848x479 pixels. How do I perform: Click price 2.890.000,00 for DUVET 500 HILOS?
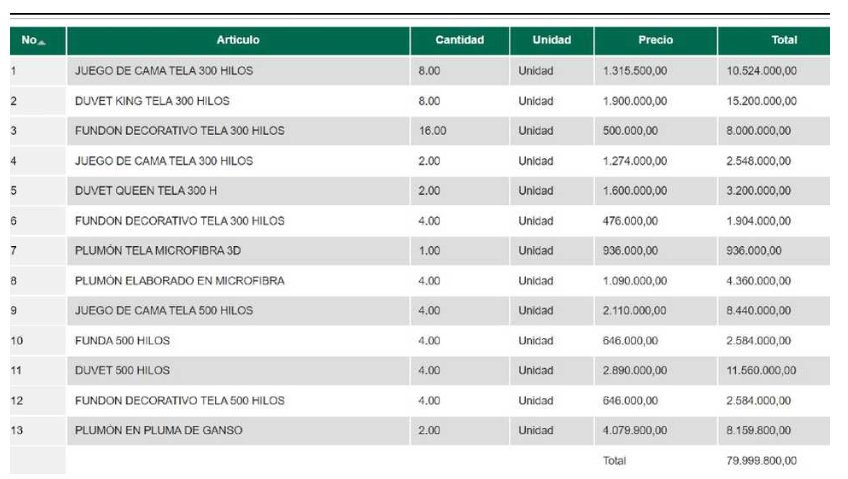[635, 371]
